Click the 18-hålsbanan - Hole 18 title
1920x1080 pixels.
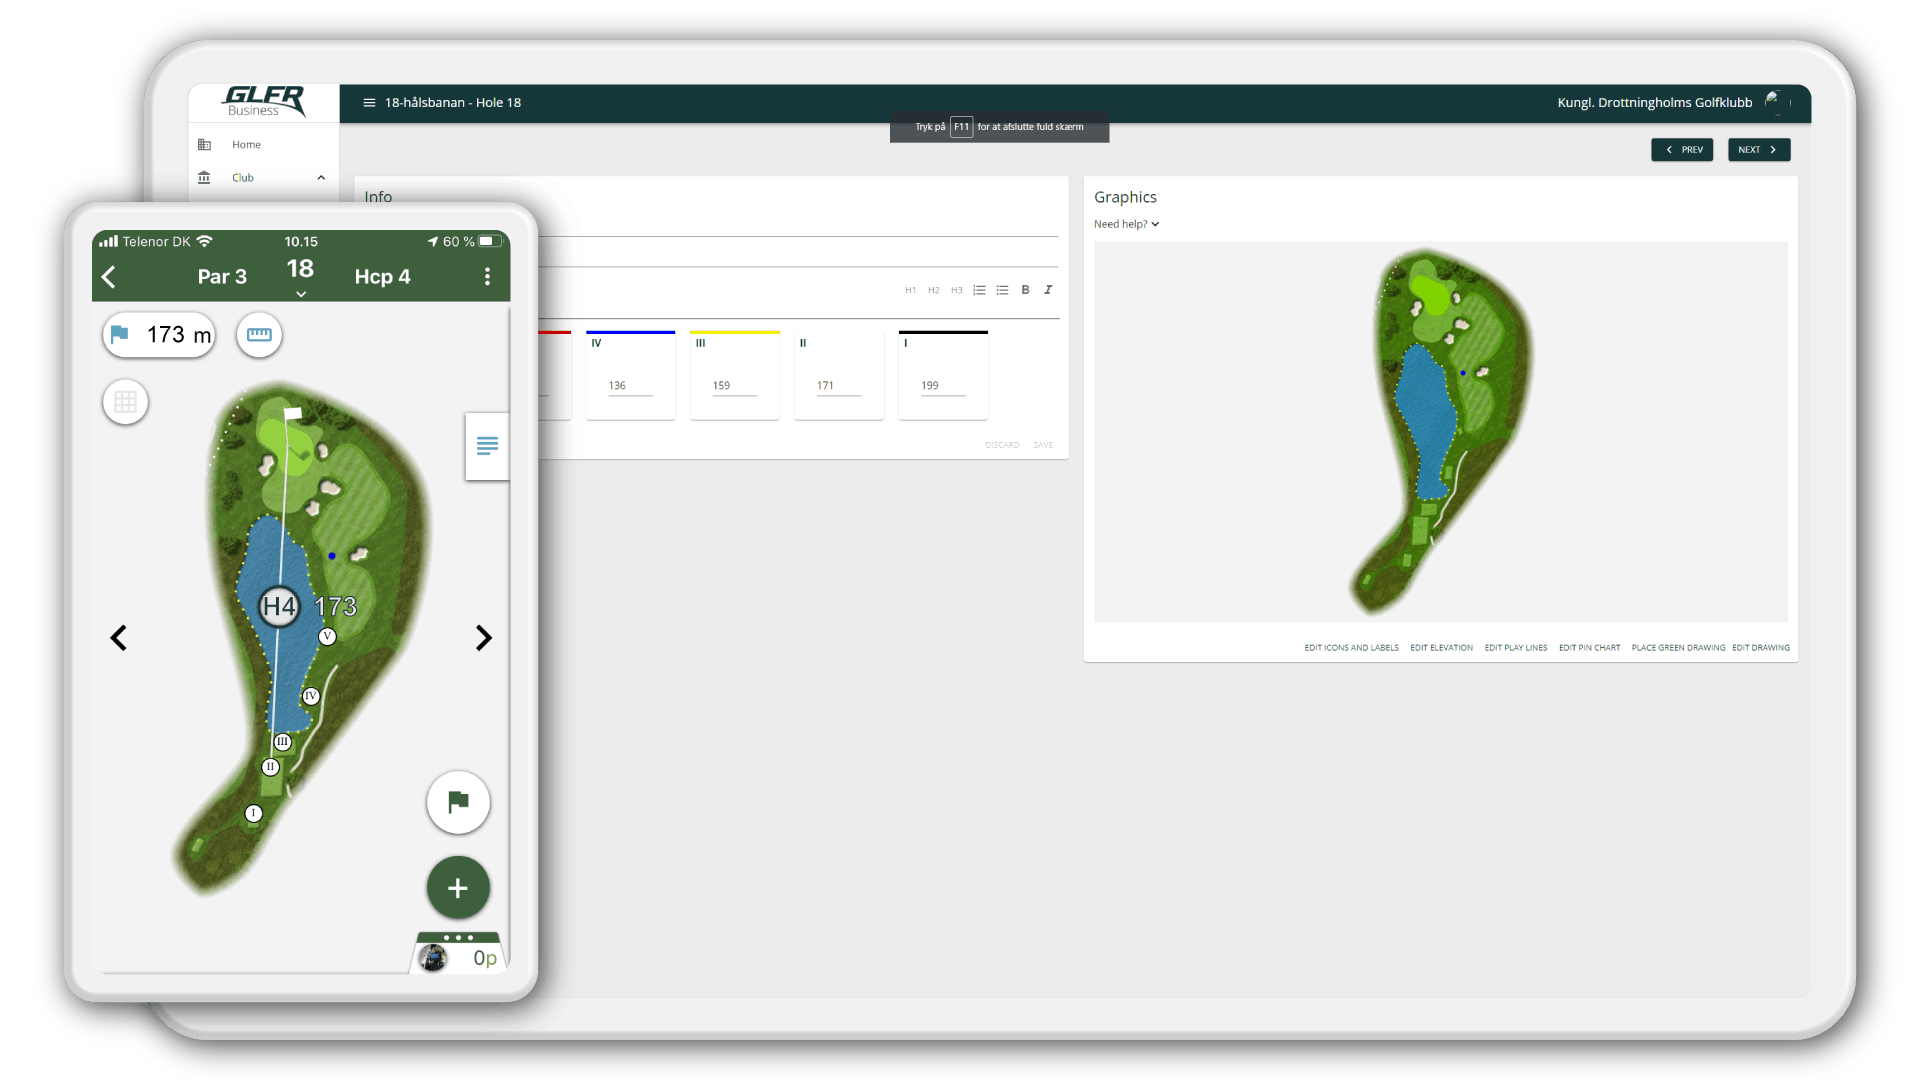pos(453,102)
